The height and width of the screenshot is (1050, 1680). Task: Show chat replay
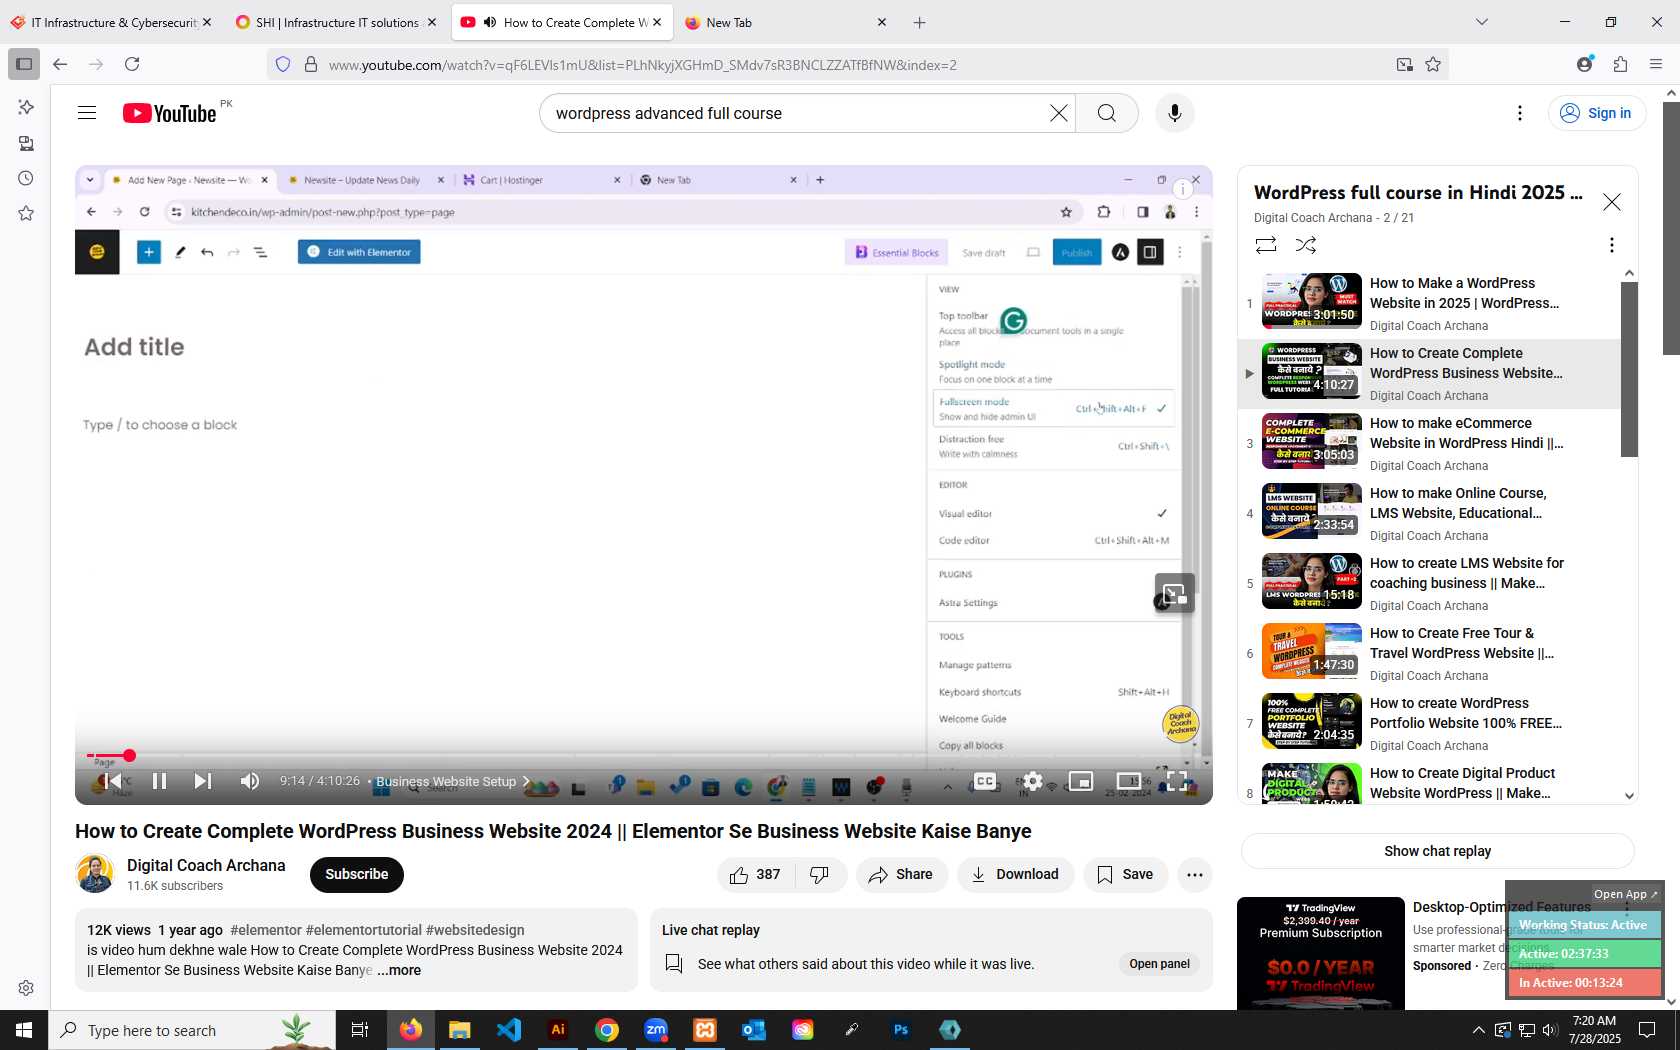click(x=1437, y=851)
